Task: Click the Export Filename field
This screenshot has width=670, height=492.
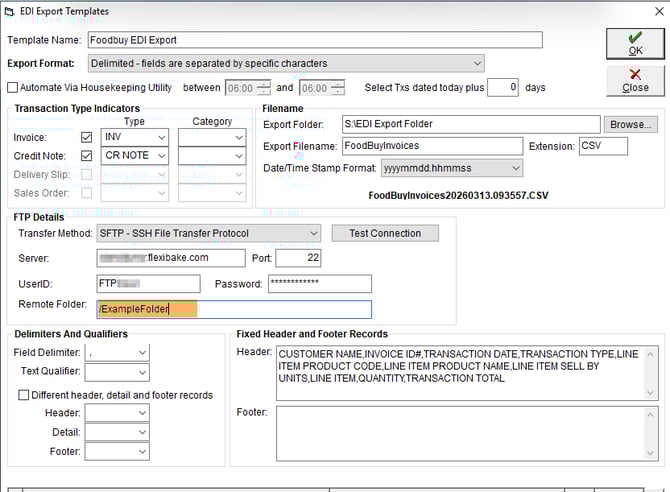Action: tap(432, 146)
